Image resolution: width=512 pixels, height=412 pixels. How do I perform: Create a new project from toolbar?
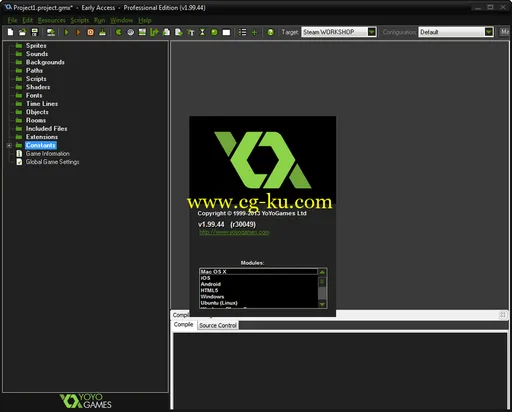10,32
